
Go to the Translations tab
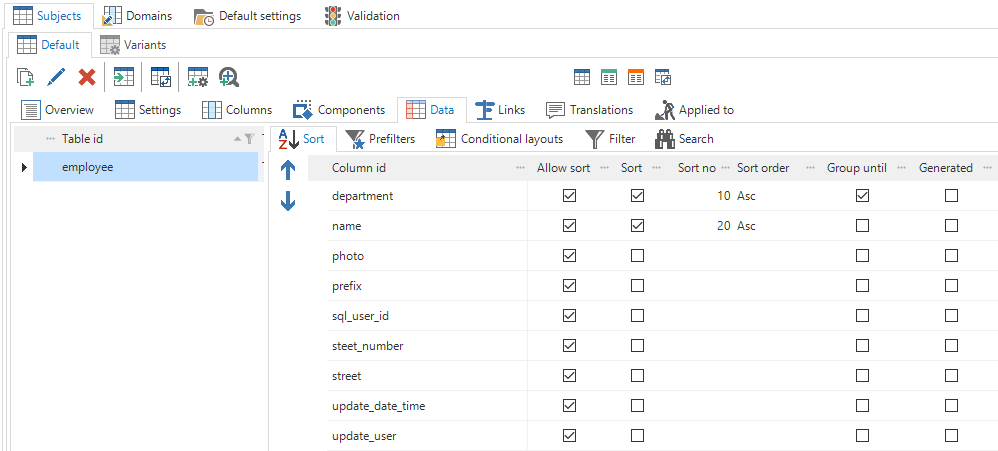click(x=589, y=110)
